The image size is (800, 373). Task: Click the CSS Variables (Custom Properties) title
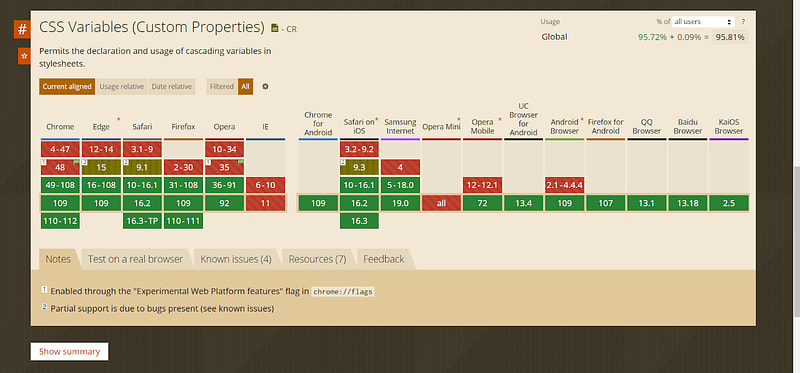pyautogui.click(x=152, y=27)
